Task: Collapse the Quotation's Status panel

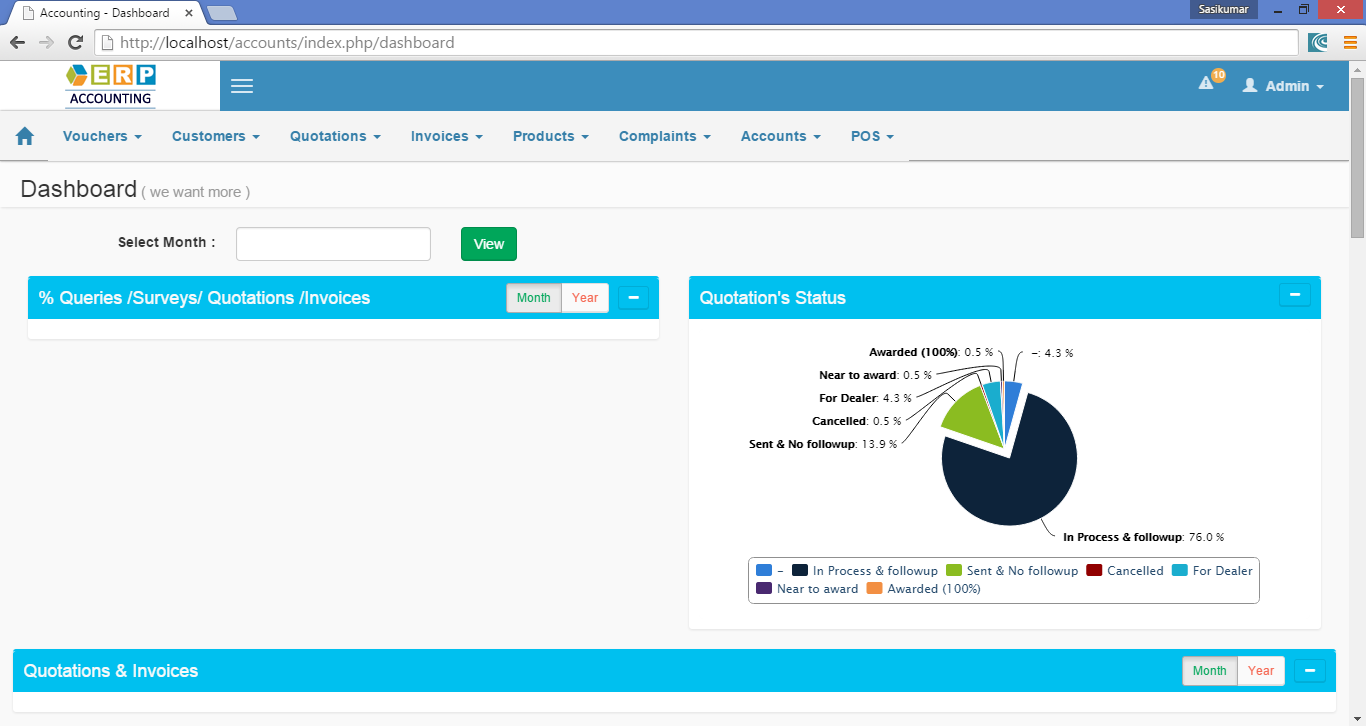Action: [x=1294, y=294]
